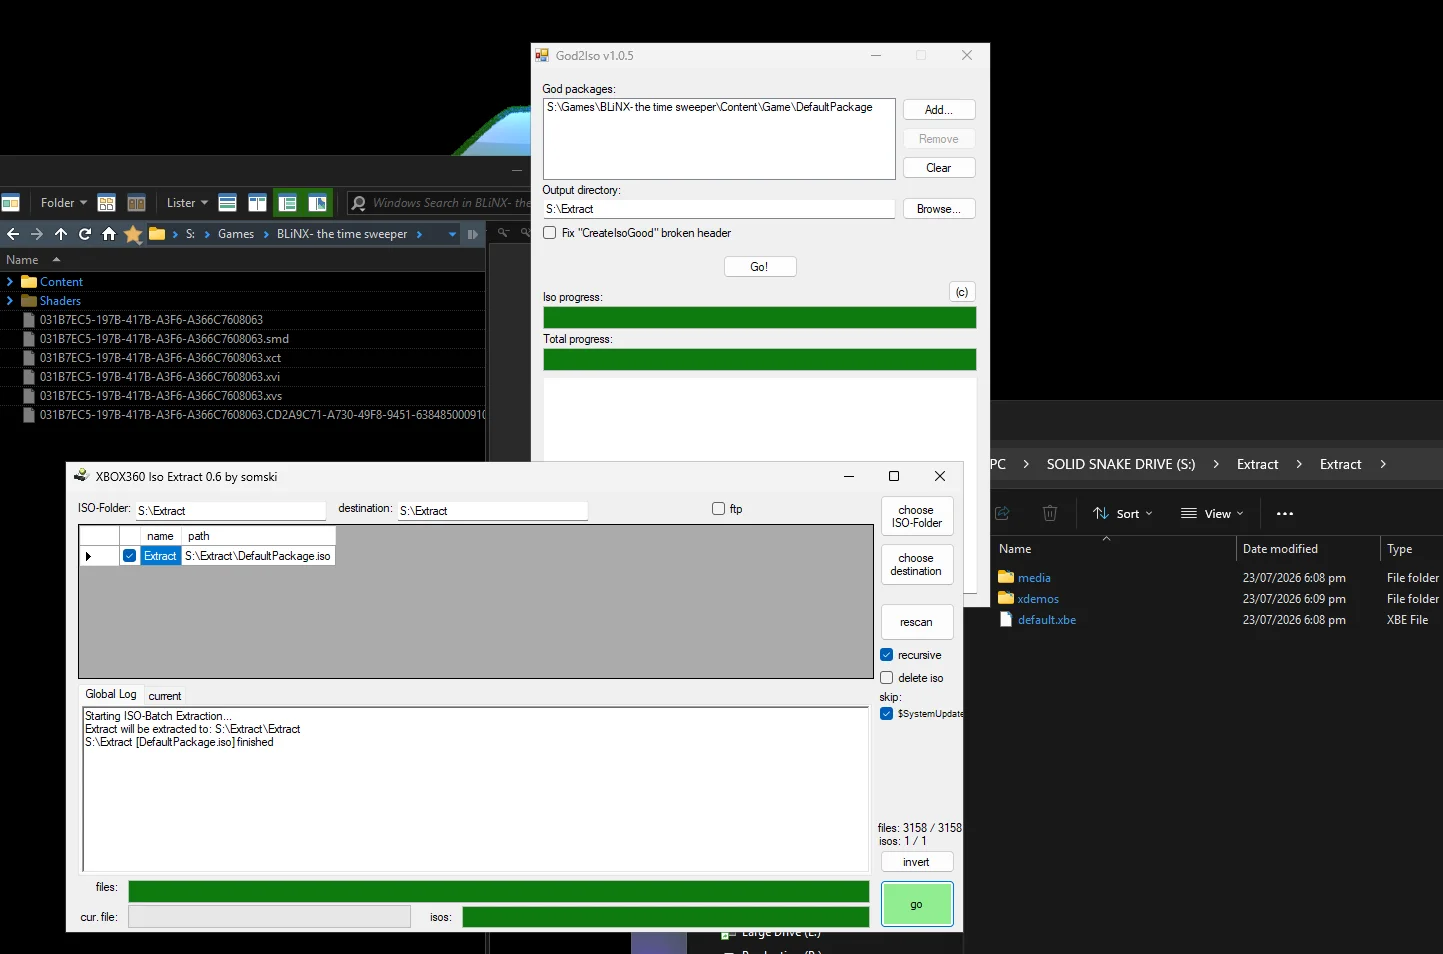Enable the ftp checkbox in Iso Extract
1443x954 pixels.
coord(718,509)
